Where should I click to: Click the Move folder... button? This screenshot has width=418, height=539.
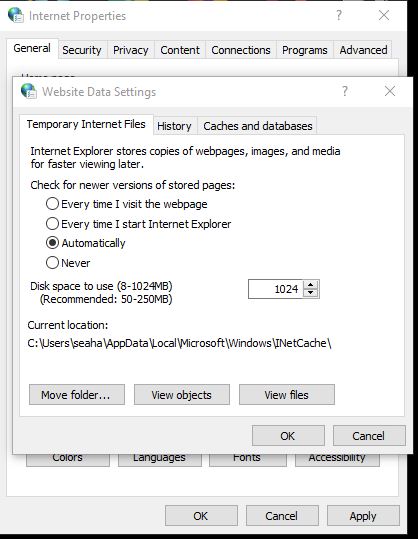tap(77, 395)
